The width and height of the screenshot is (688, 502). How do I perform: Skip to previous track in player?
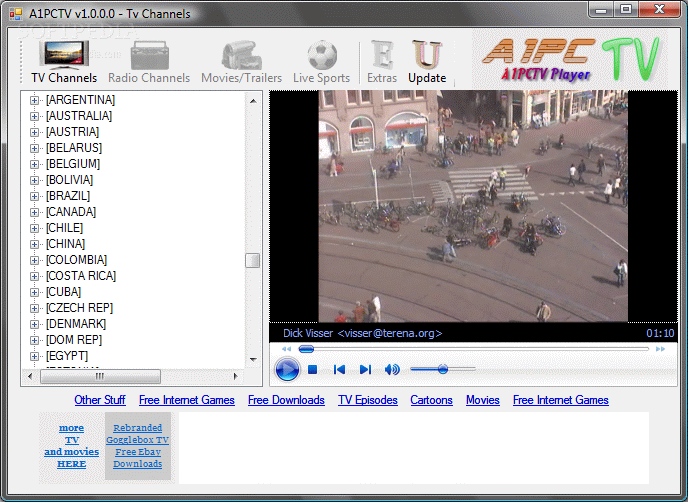pyautogui.click(x=339, y=370)
